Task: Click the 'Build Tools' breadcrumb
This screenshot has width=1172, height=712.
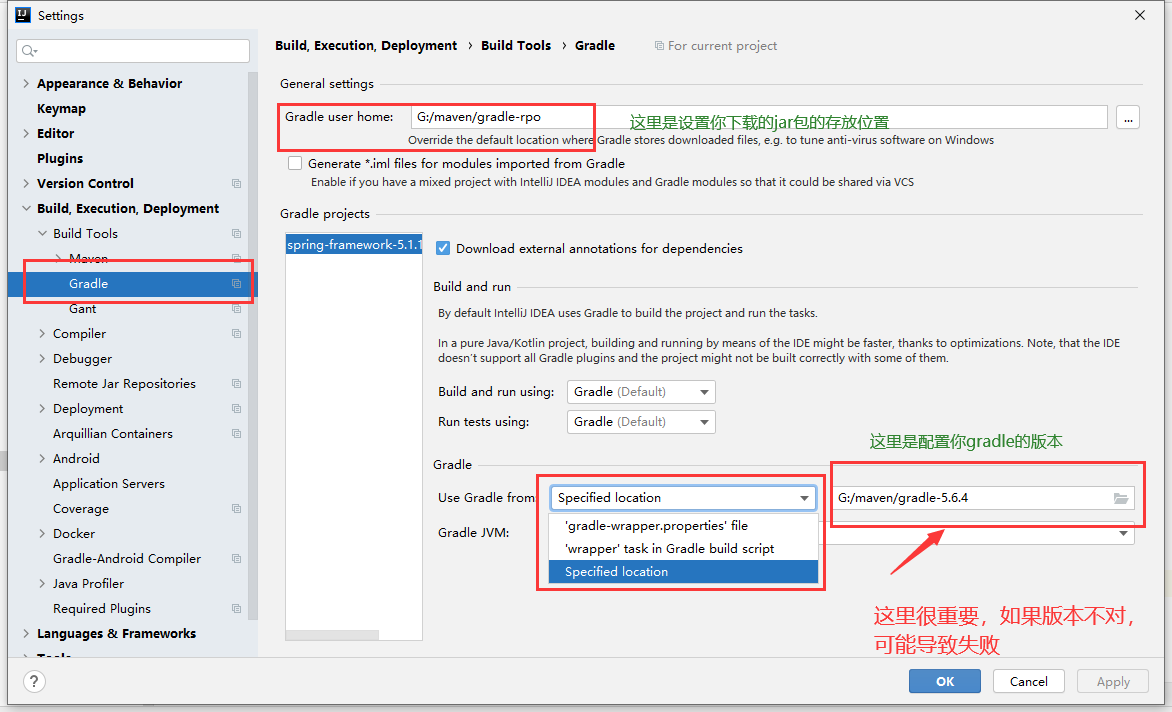Action: click(516, 46)
